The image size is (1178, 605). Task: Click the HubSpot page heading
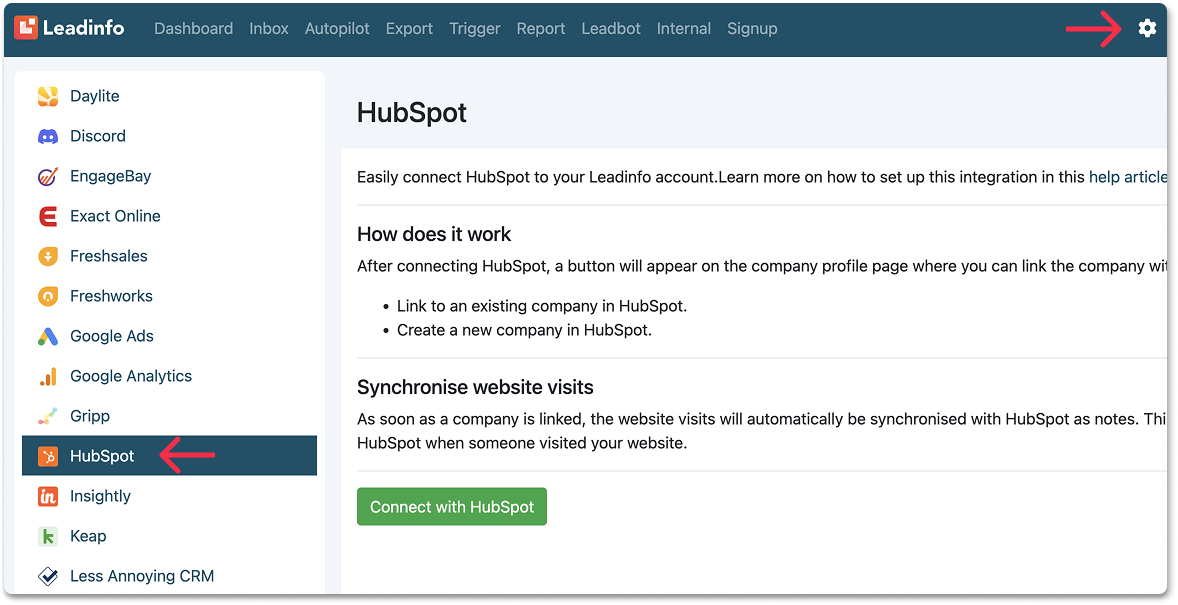[x=412, y=113]
